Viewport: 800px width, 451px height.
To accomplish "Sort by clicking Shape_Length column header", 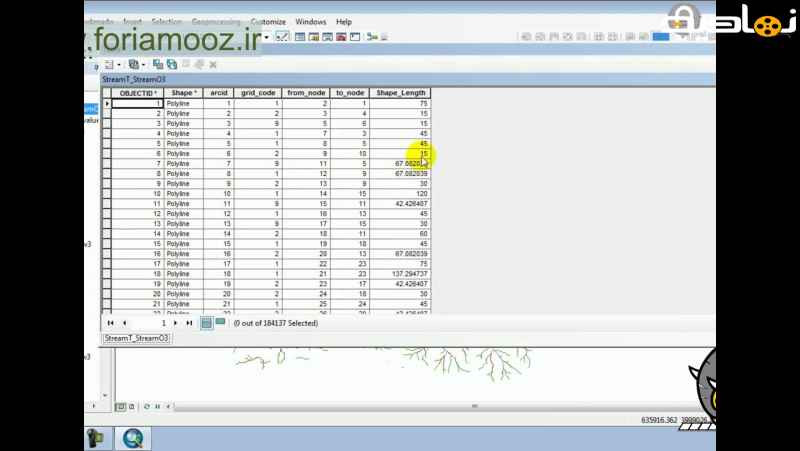I will [400, 93].
